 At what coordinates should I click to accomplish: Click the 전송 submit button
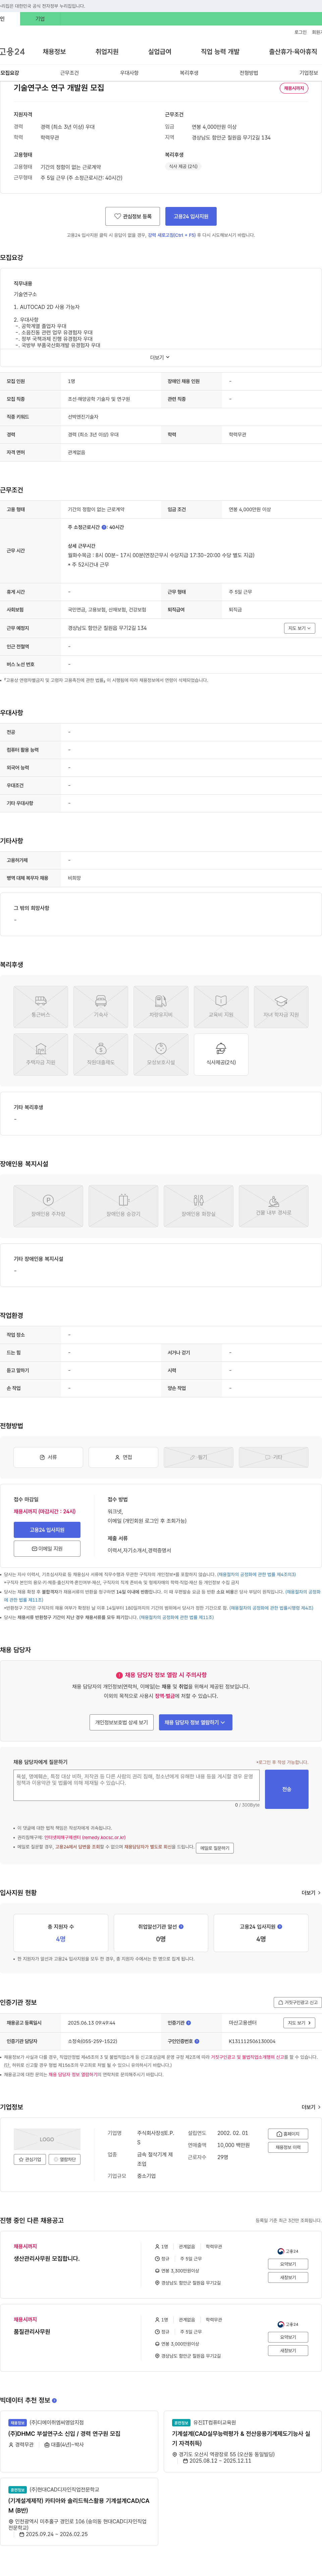[287, 1789]
